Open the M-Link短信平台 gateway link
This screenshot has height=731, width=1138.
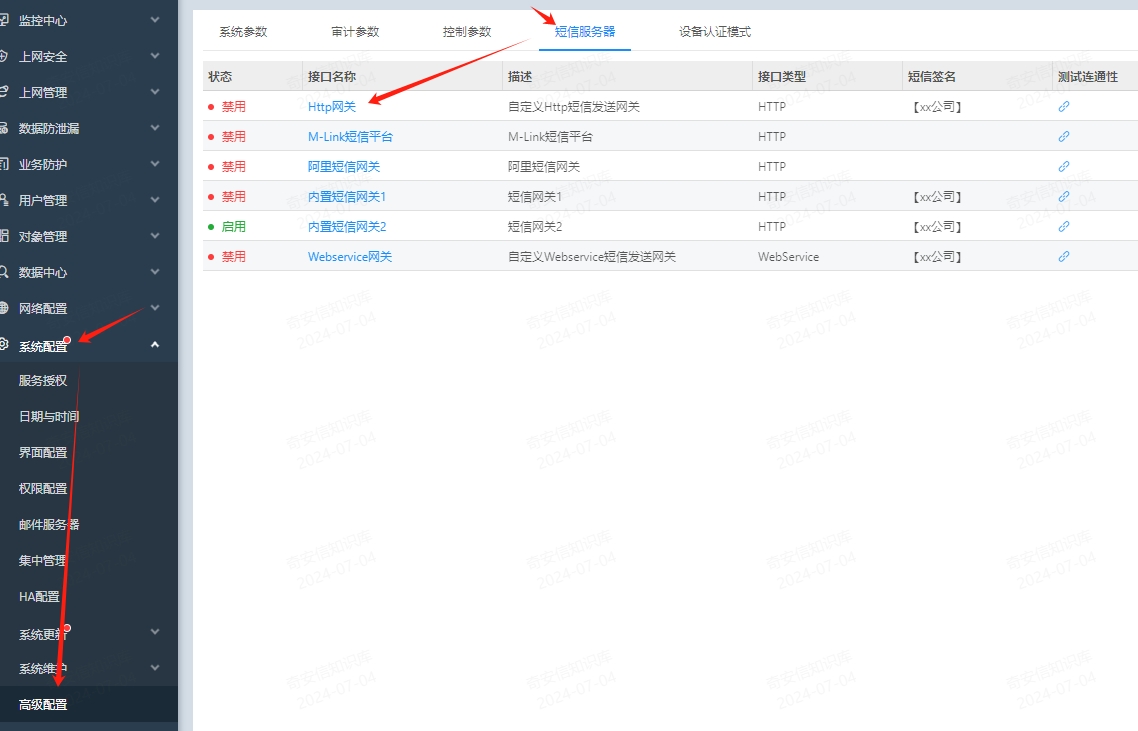pyautogui.click(x=353, y=136)
